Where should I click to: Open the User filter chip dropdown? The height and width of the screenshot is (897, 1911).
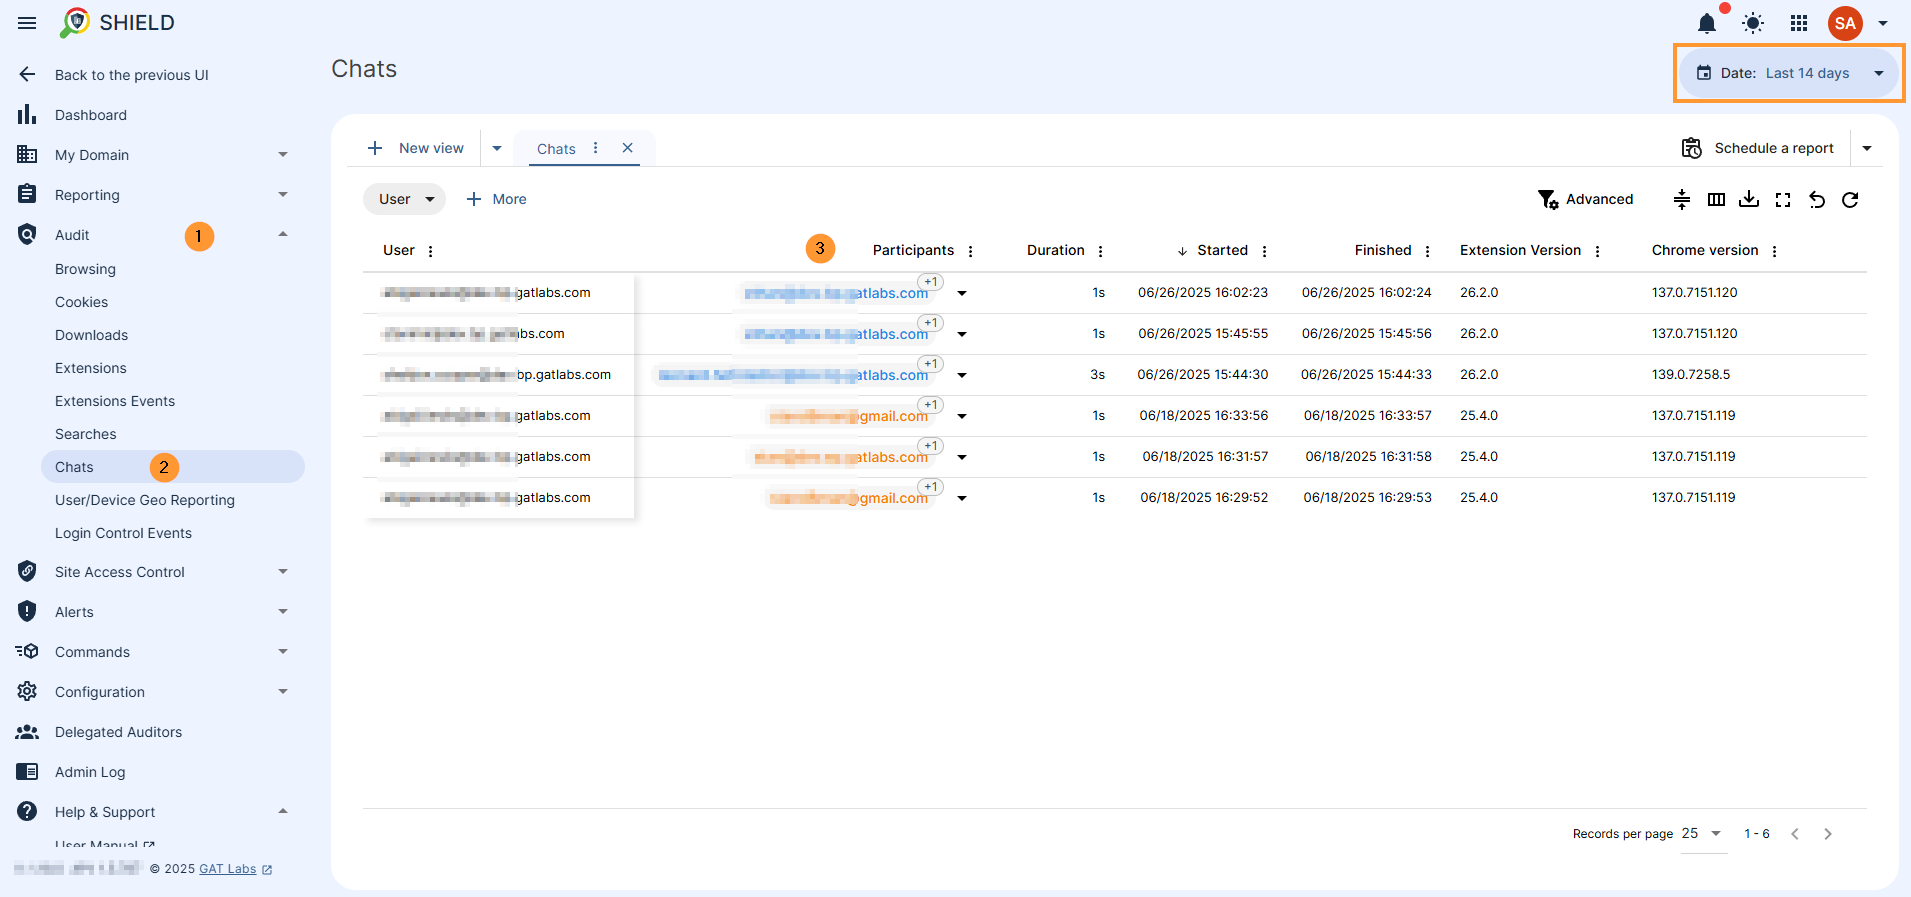pos(404,199)
